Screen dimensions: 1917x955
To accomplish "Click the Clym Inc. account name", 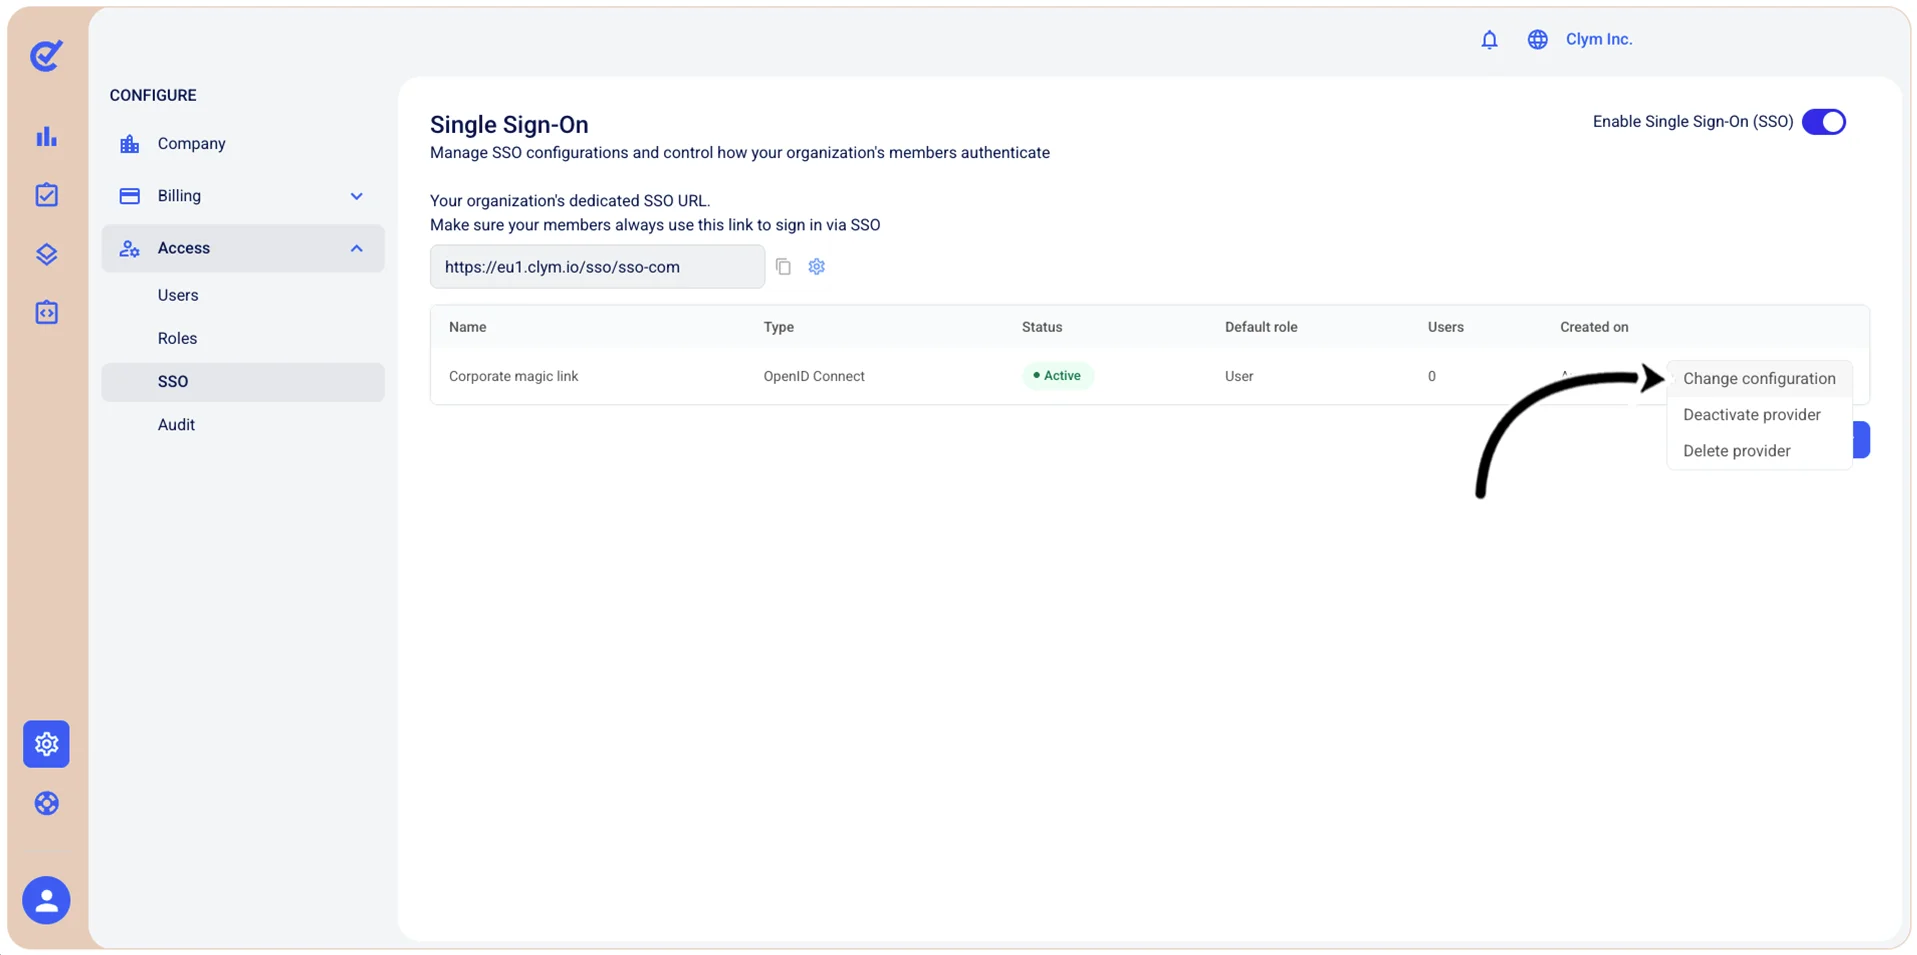I will (1598, 39).
